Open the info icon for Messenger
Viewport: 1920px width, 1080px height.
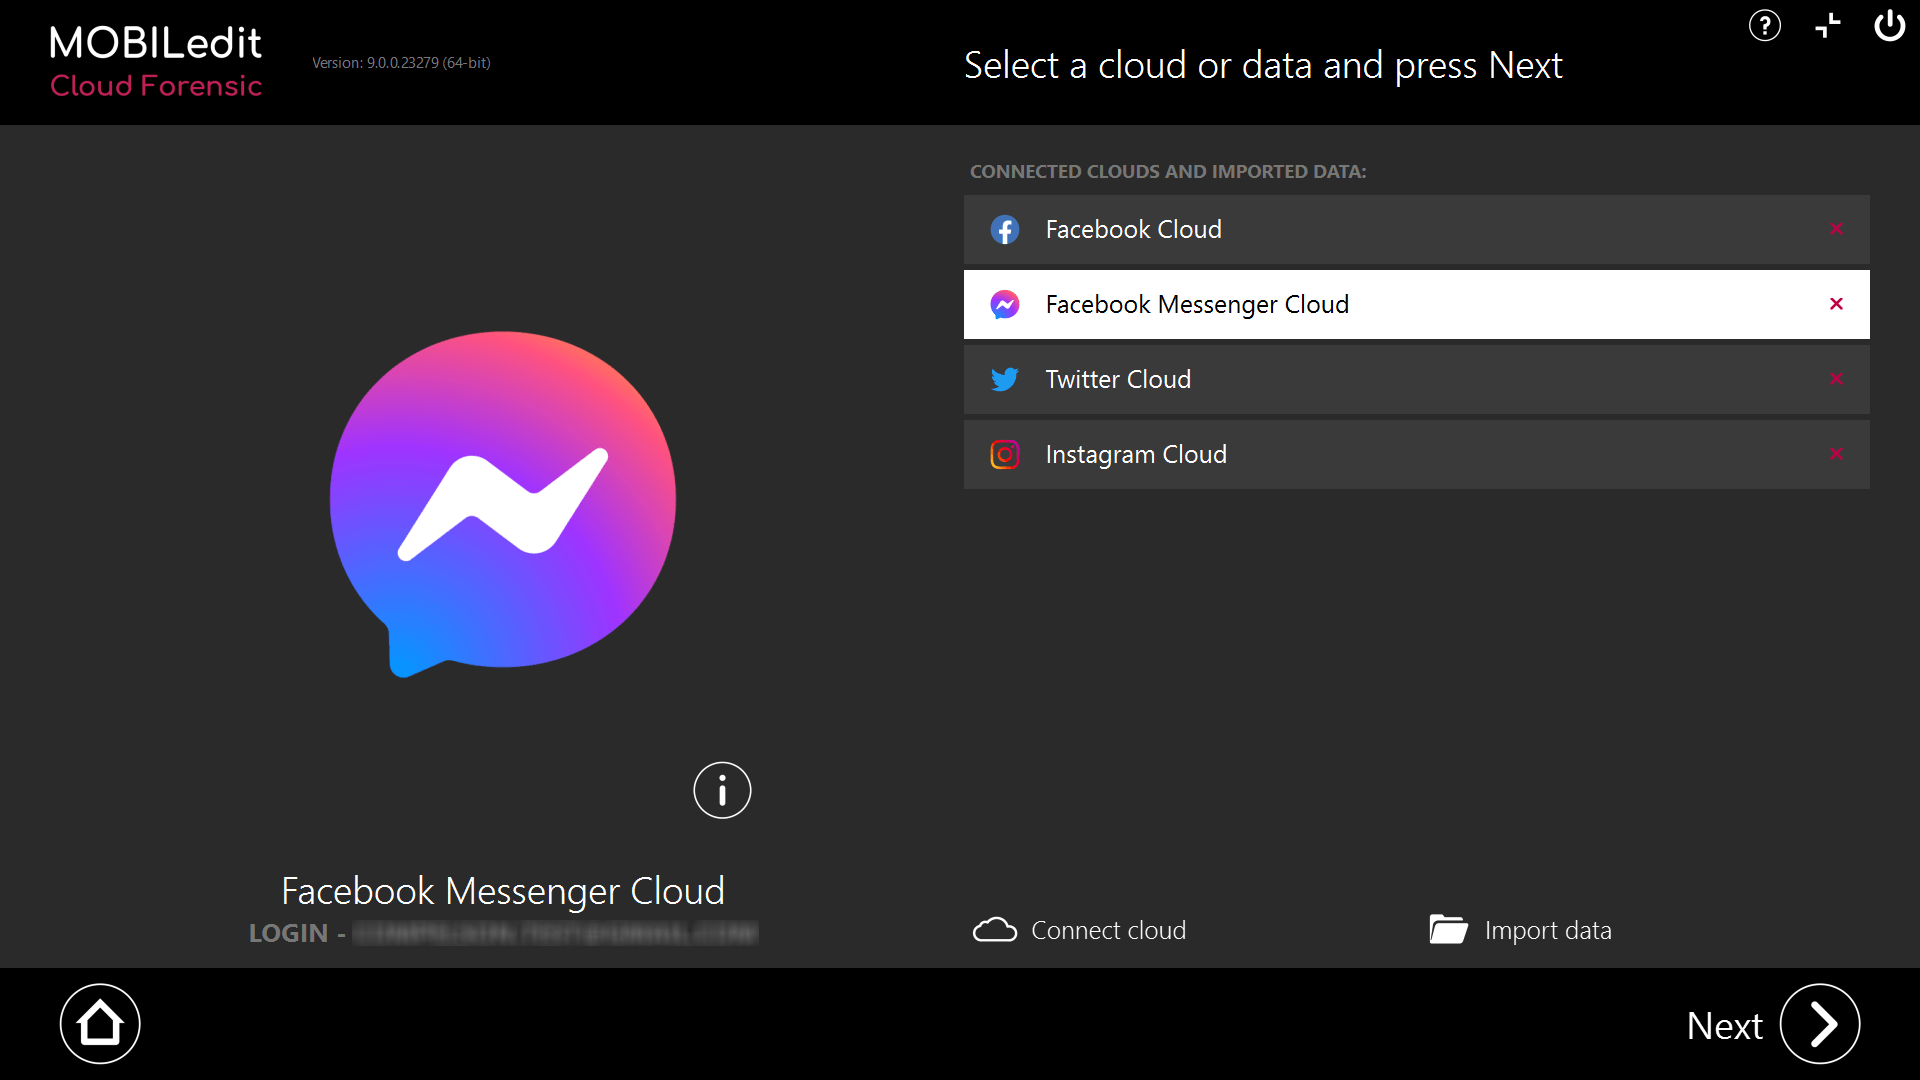click(x=722, y=791)
